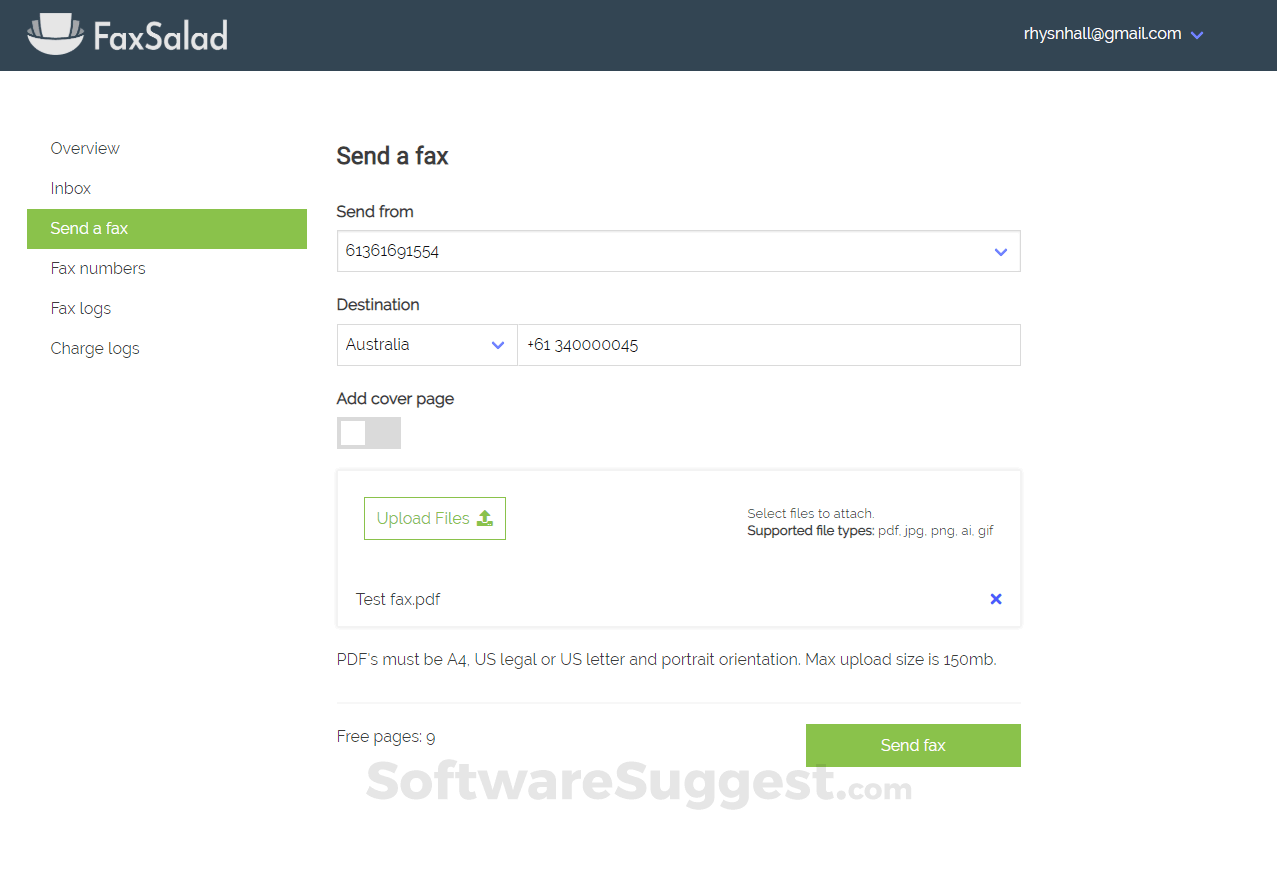Click the Test fax.pdf attachment name
The width and height of the screenshot is (1277, 879).
[397, 598]
